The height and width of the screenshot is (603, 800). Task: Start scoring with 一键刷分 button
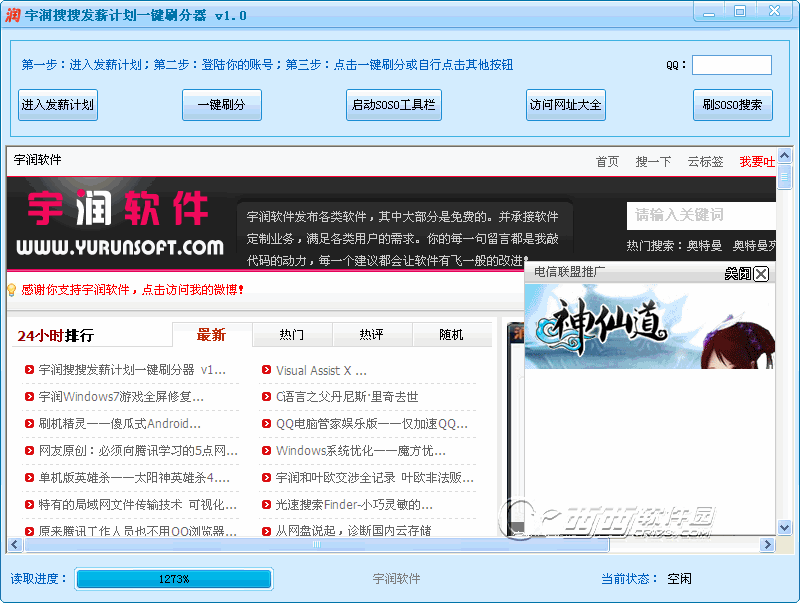[x=222, y=105]
